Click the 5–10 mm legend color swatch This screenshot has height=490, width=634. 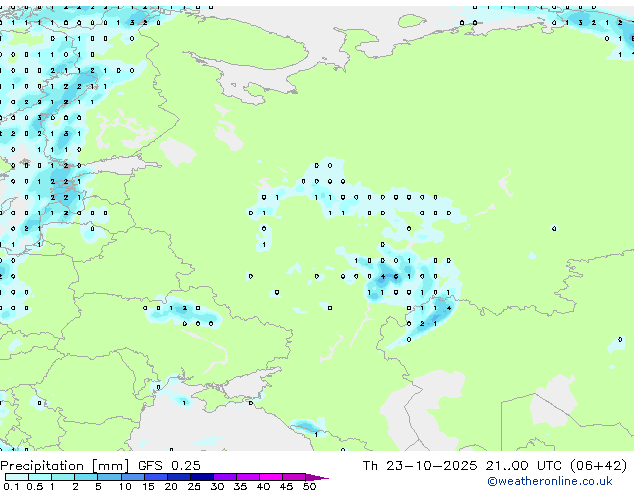(109, 477)
